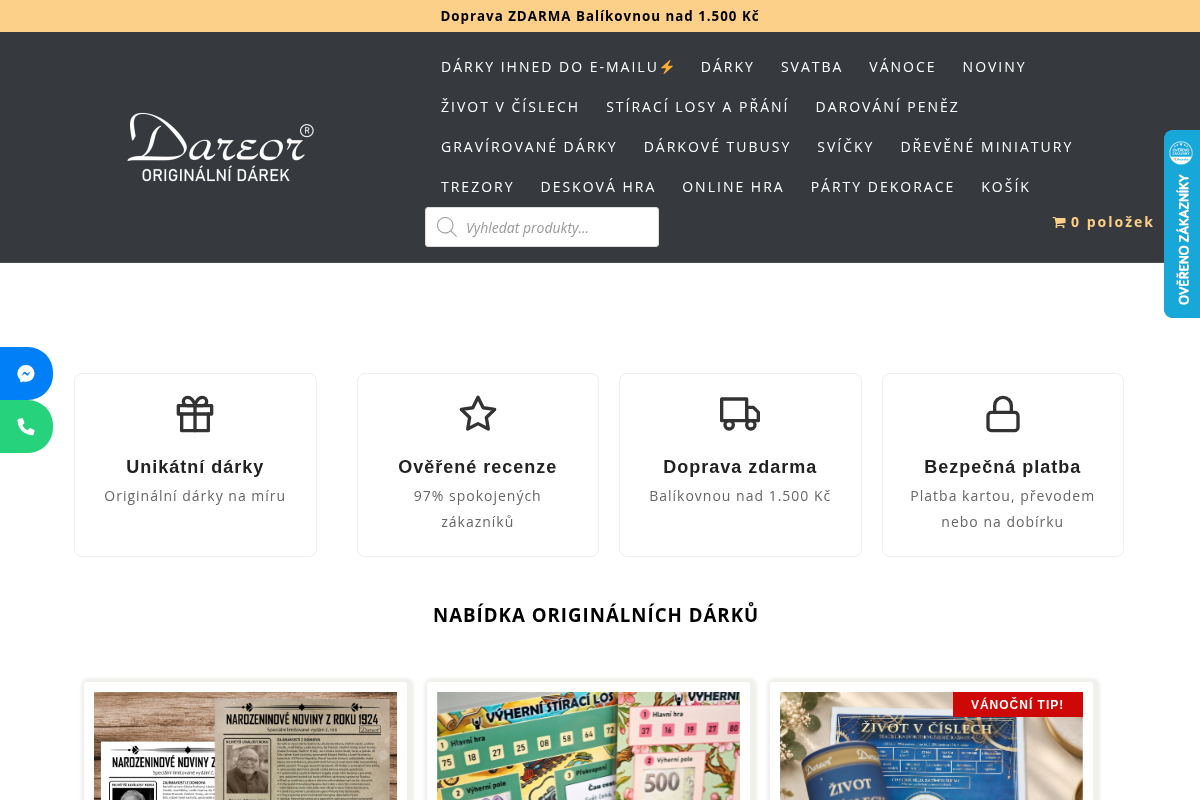The height and width of the screenshot is (800, 1200).
Task: Click the shopping cart icon
Action: (x=1059, y=222)
